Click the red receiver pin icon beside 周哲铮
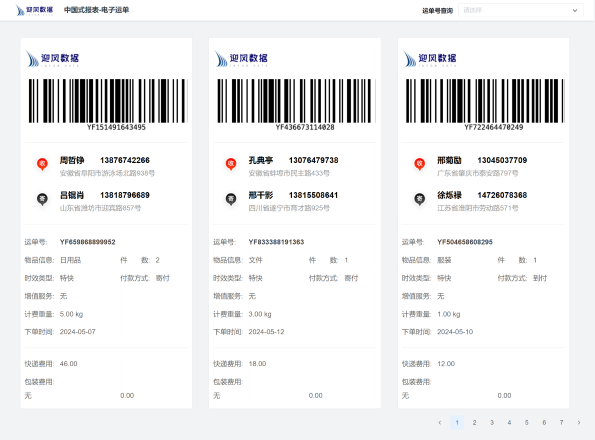This screenshot has height=440, width=595. click(42, 164)
